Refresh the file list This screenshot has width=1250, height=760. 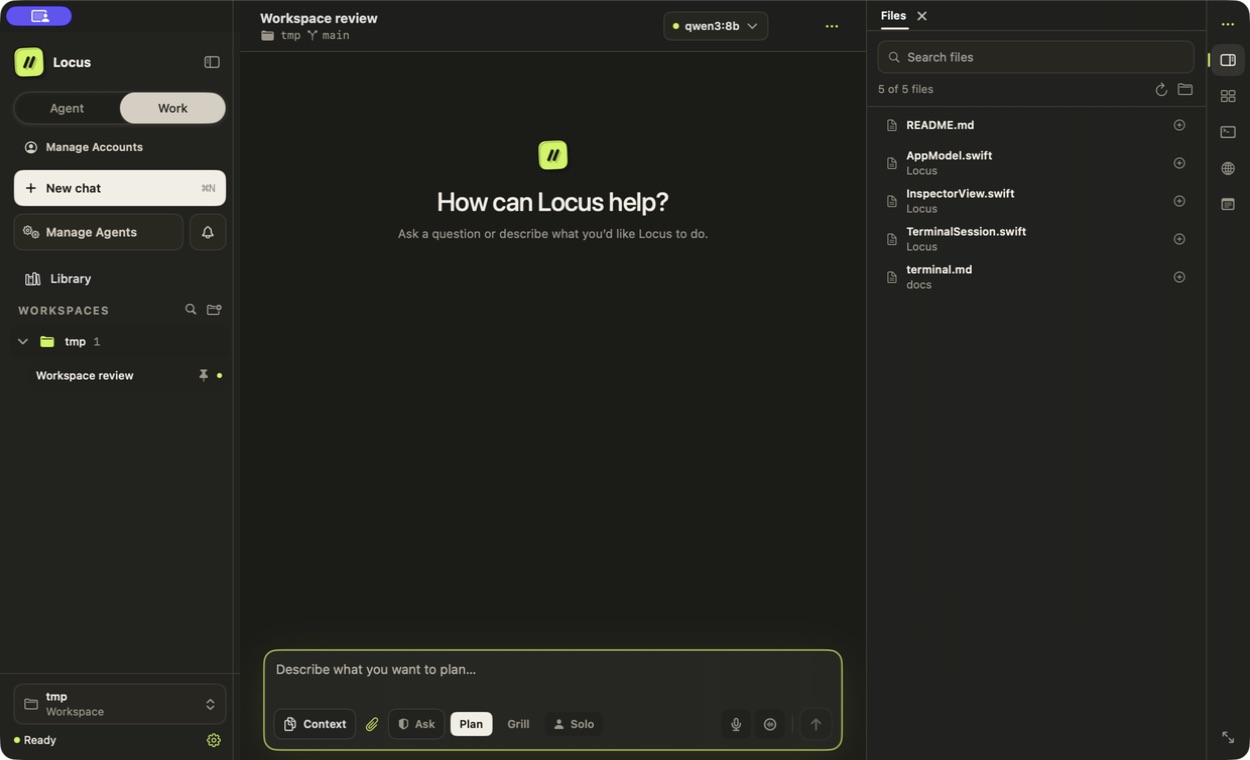click(1161, 89)
